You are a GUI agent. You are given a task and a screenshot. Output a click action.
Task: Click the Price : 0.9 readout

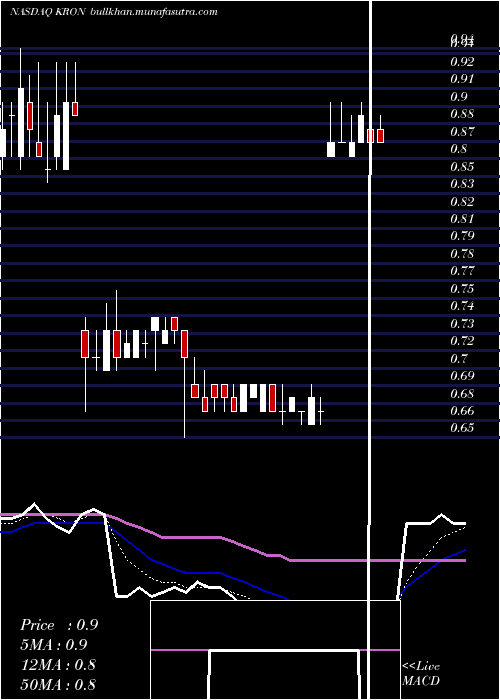pos(59,625)
